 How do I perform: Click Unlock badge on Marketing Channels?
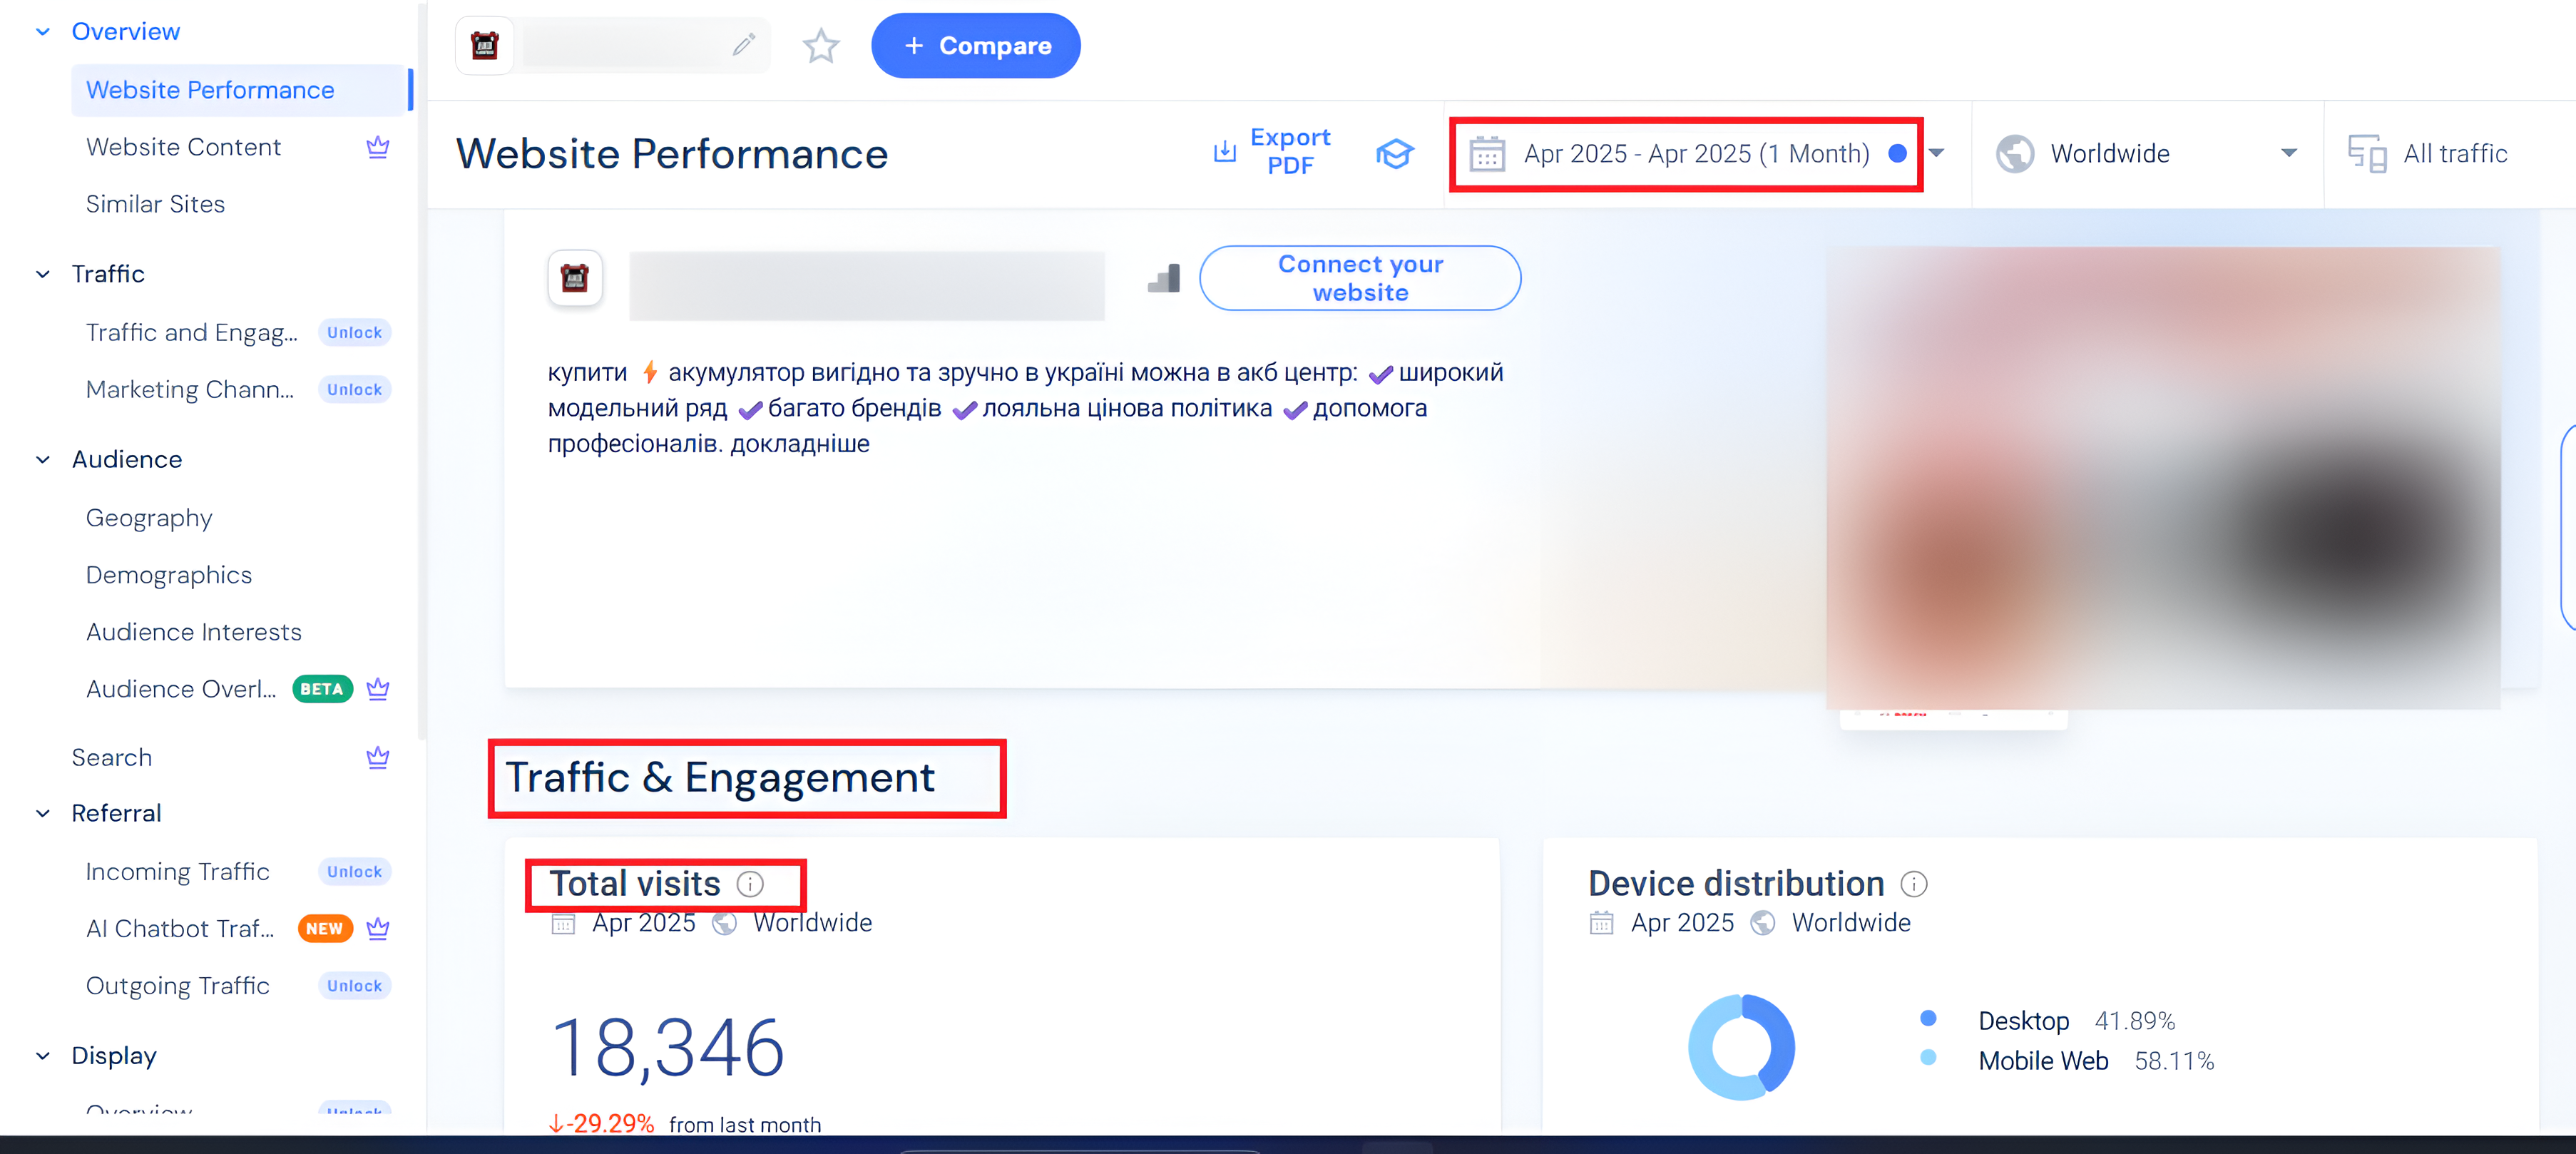[354, 389]
